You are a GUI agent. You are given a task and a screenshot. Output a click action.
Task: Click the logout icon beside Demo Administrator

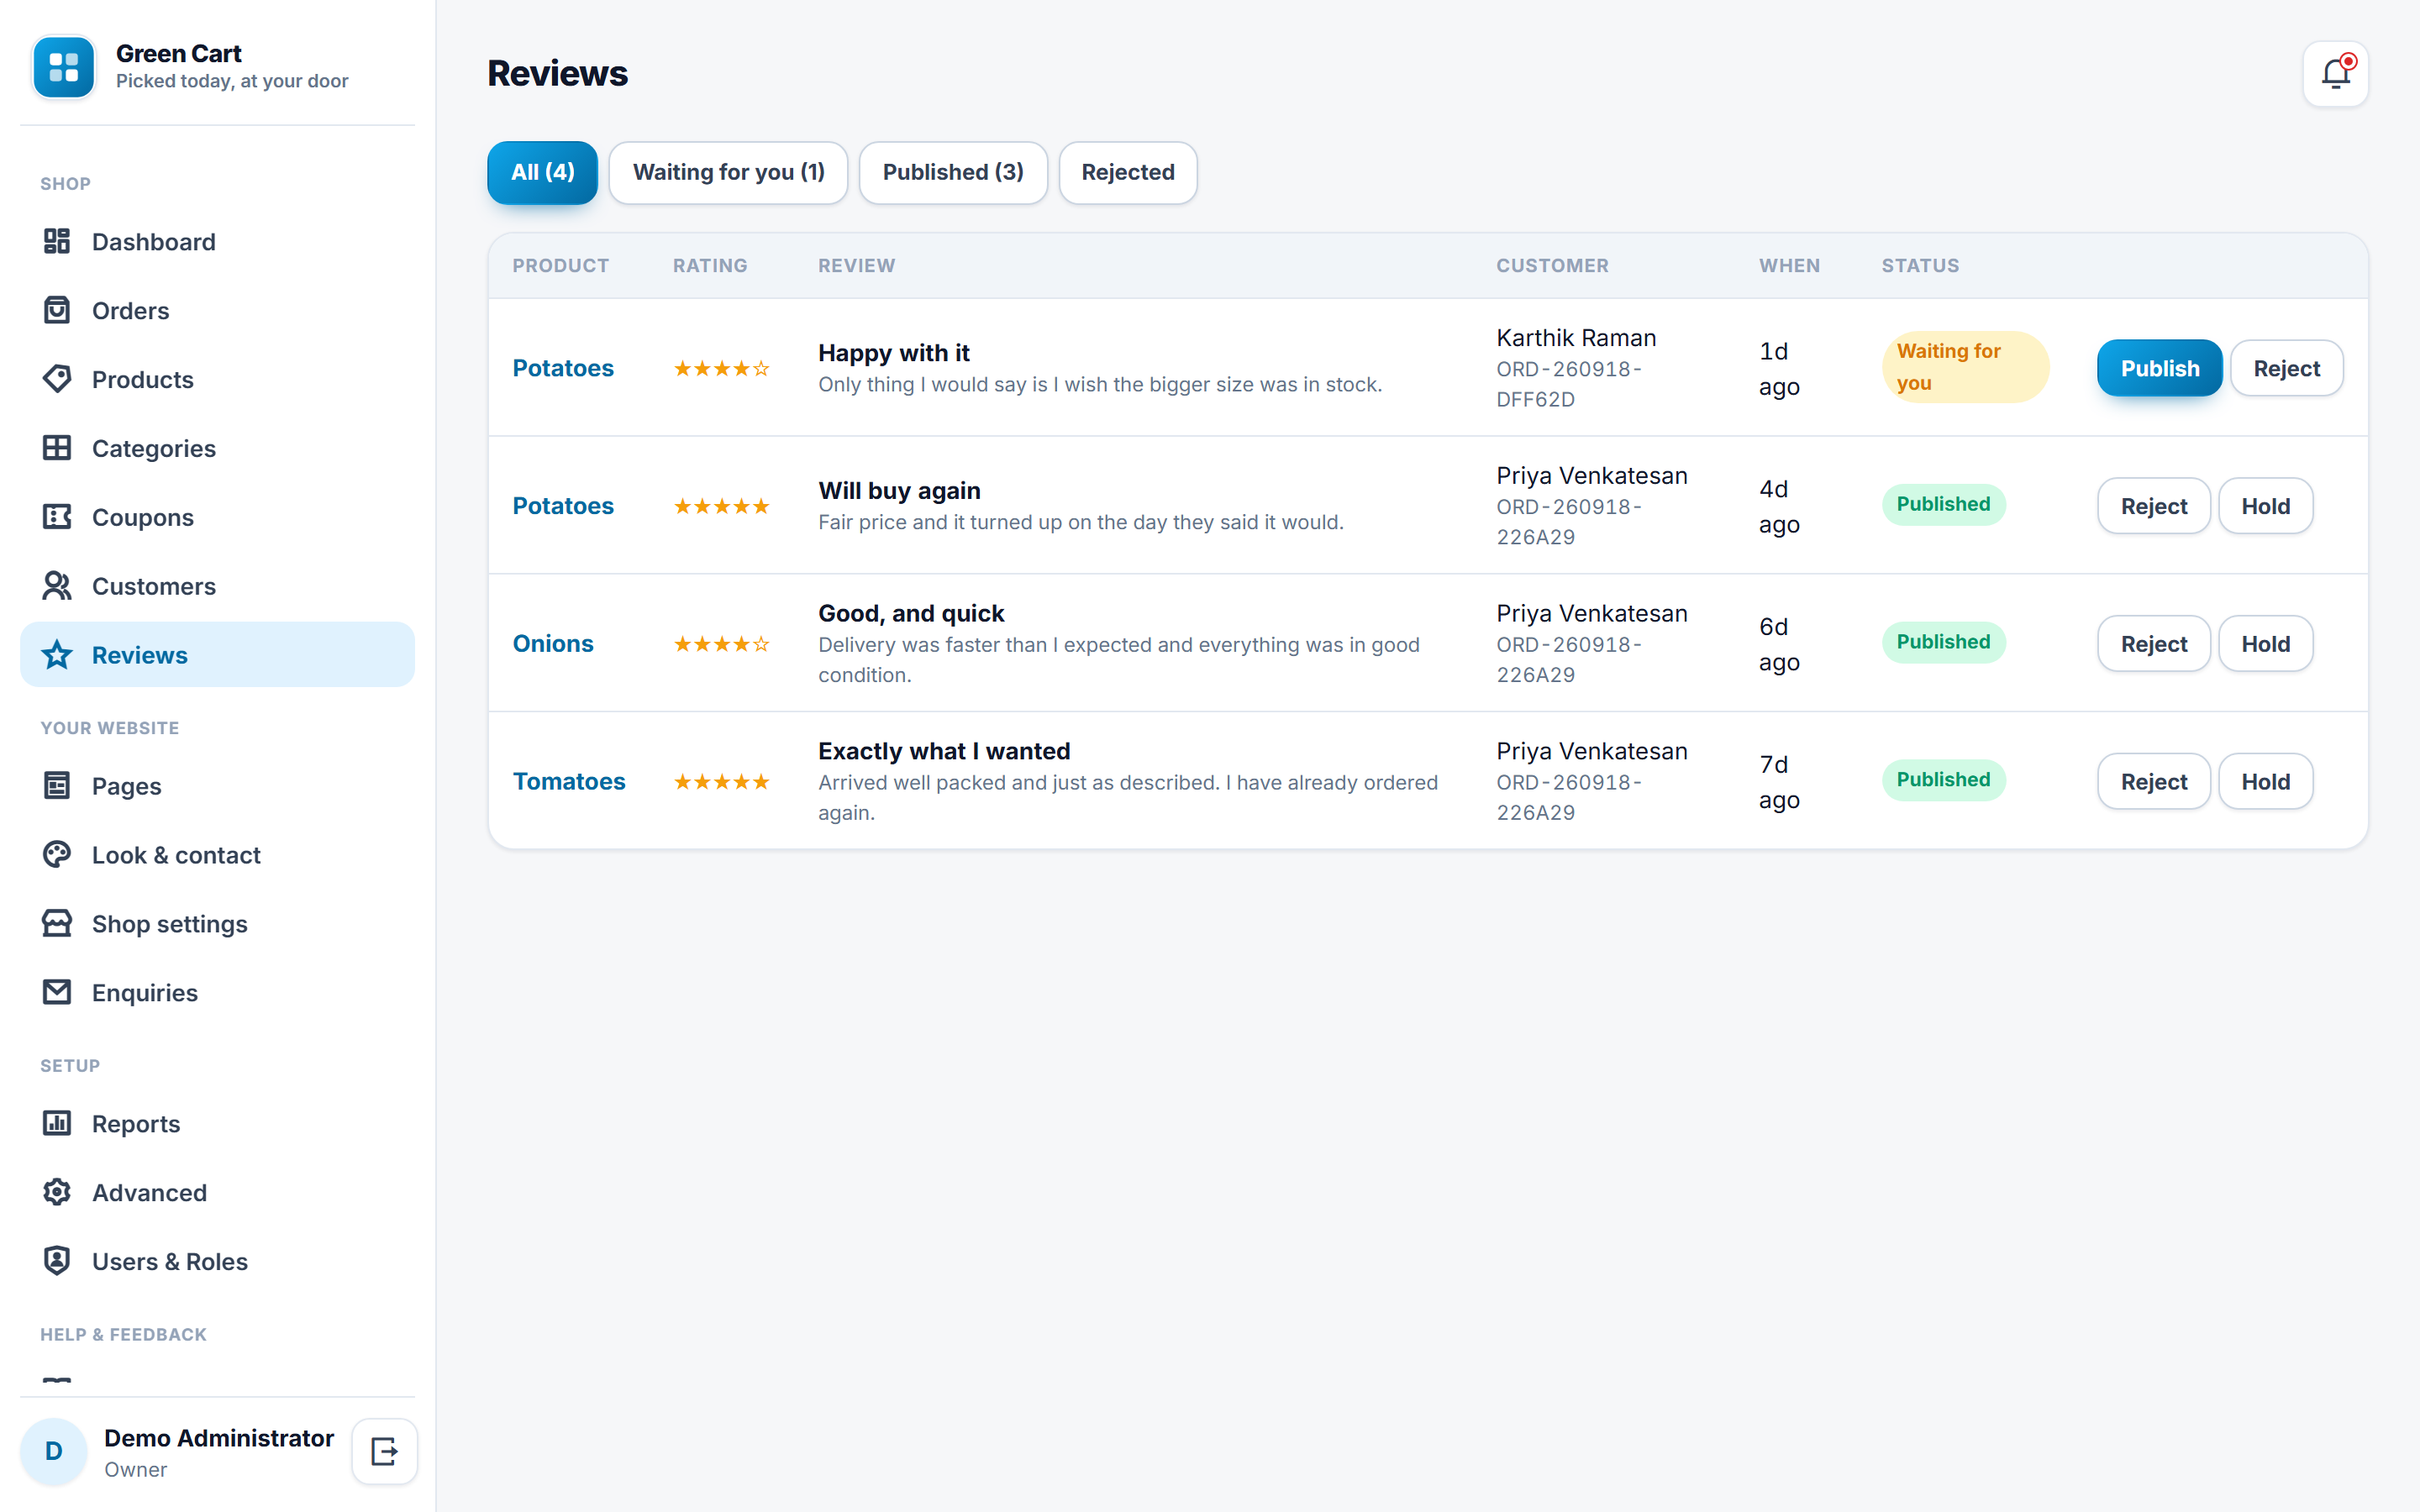[384, 1451]
